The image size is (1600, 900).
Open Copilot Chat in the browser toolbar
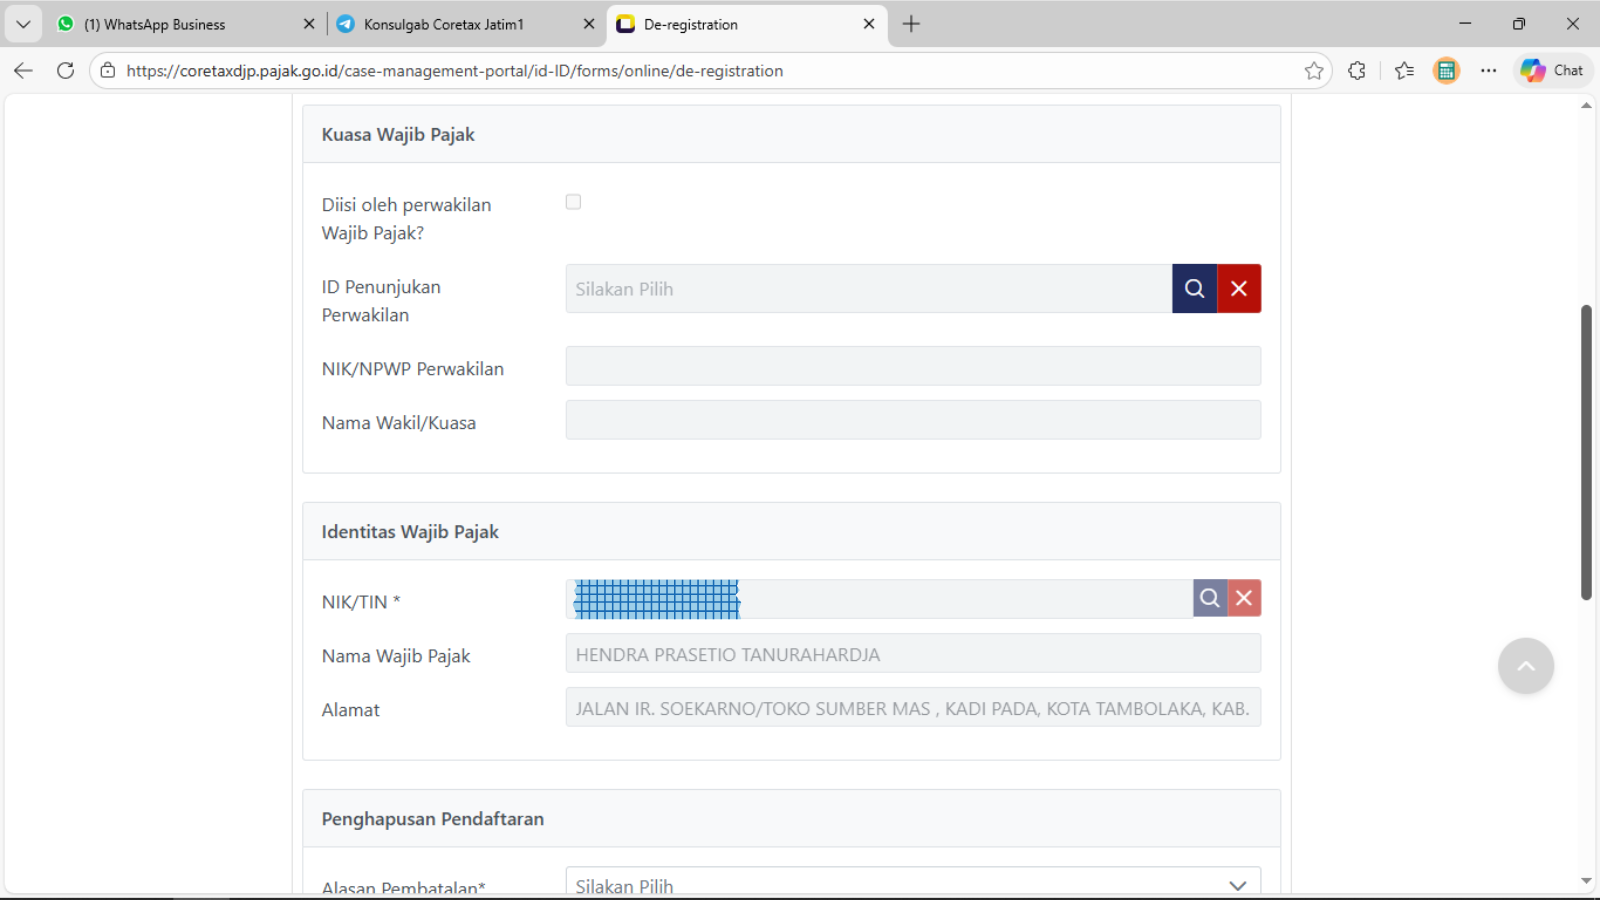pyautogui.click(x=1552, y=71)
